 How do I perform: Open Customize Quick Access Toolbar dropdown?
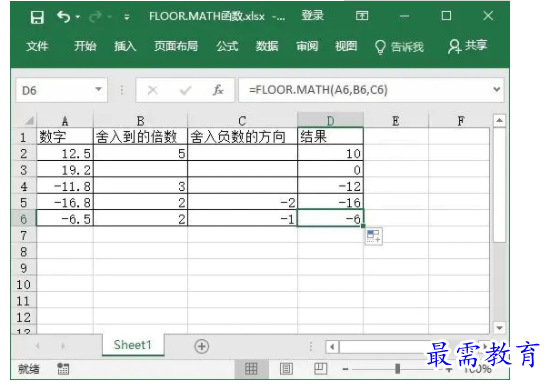coord(127,17)
